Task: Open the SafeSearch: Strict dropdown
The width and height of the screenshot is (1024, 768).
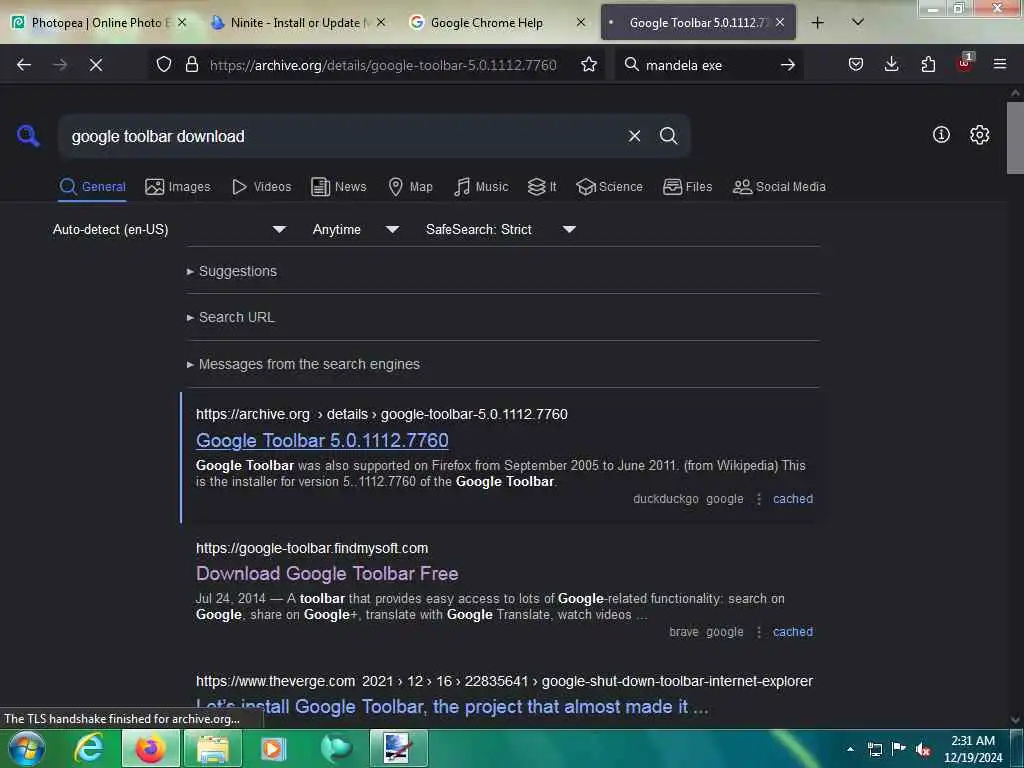Action: [x=500, y=229]
